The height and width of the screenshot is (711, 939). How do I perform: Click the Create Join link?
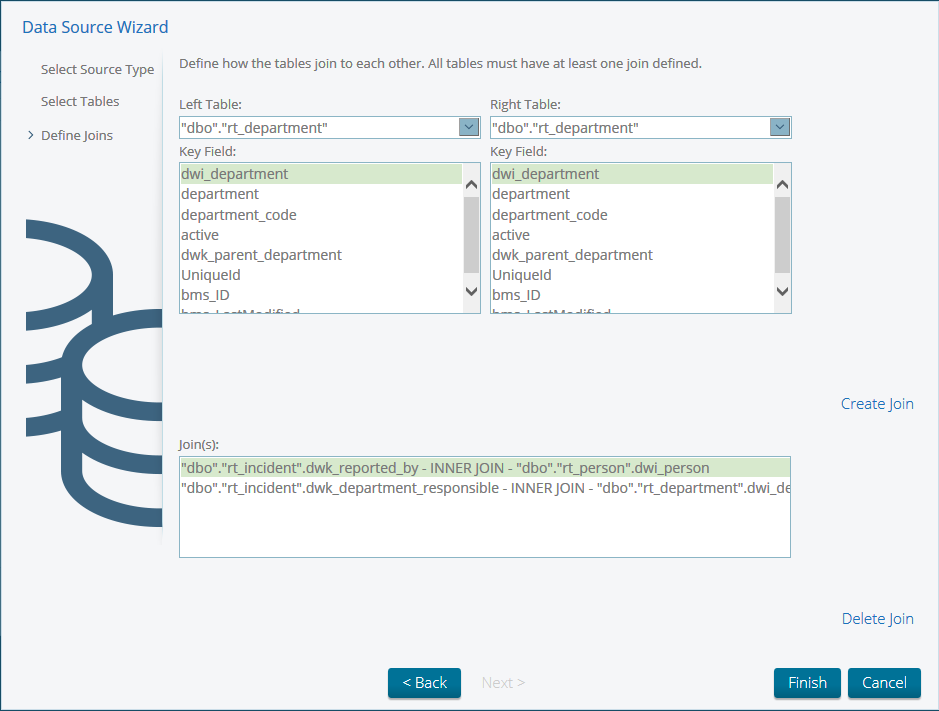tap(877, 403)
